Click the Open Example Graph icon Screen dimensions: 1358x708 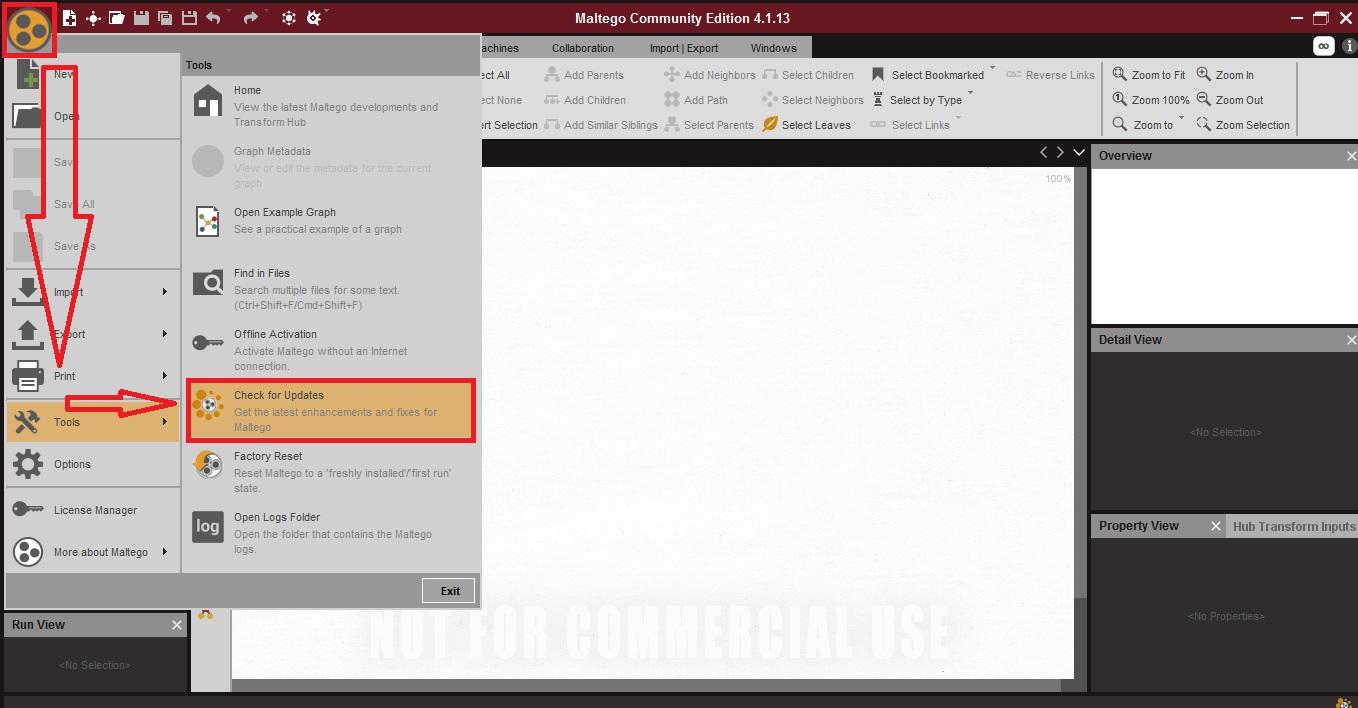[208, 221]
